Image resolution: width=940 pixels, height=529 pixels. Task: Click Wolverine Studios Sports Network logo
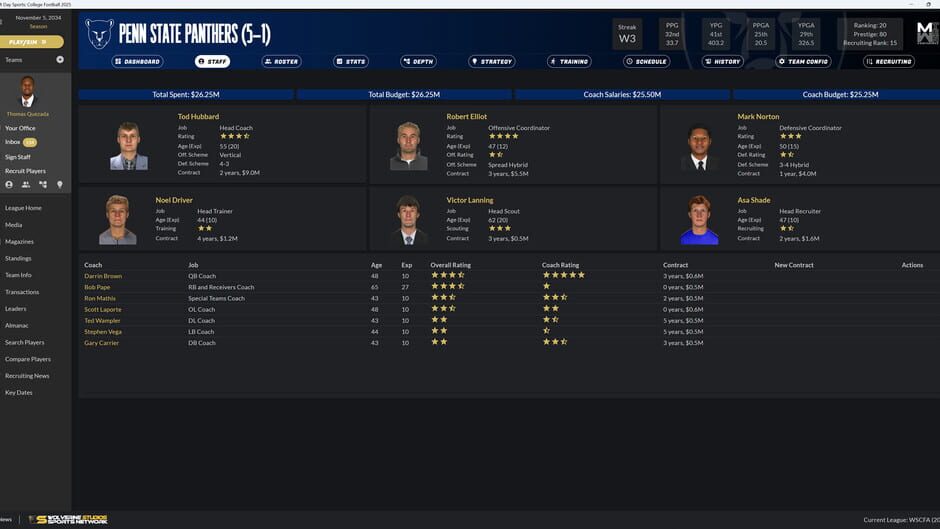(x=68, y=519)
